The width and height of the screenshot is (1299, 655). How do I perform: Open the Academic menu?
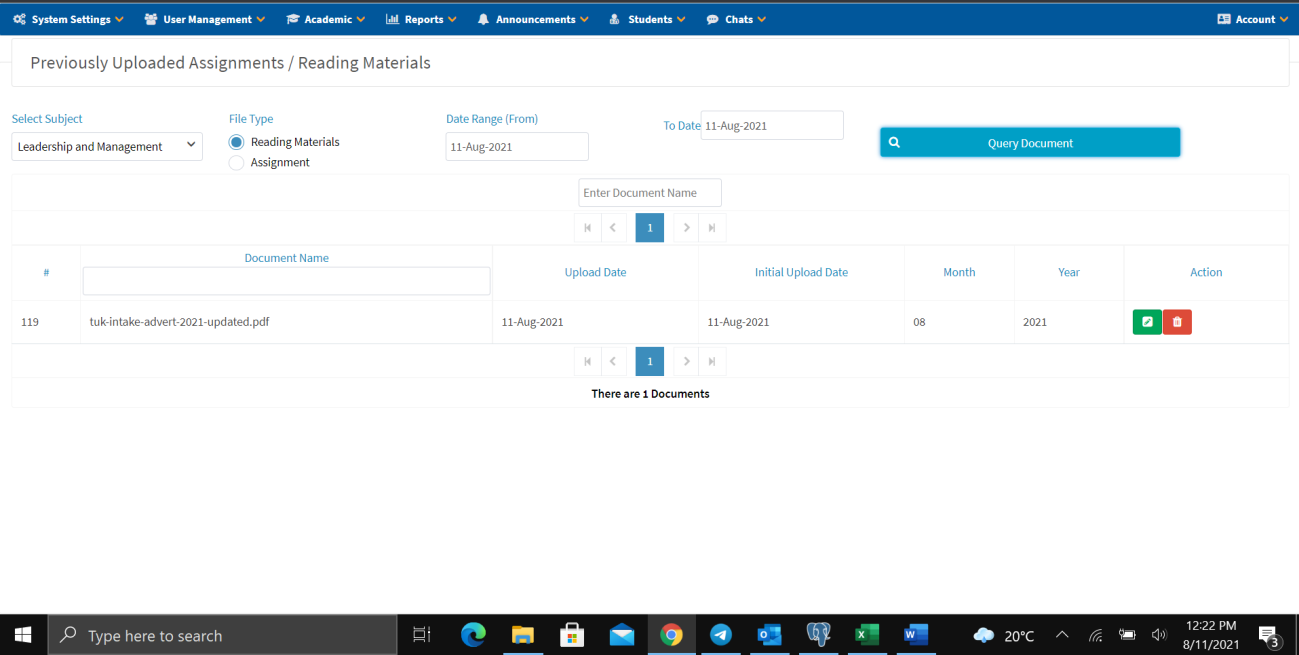[x=325, y=18]
